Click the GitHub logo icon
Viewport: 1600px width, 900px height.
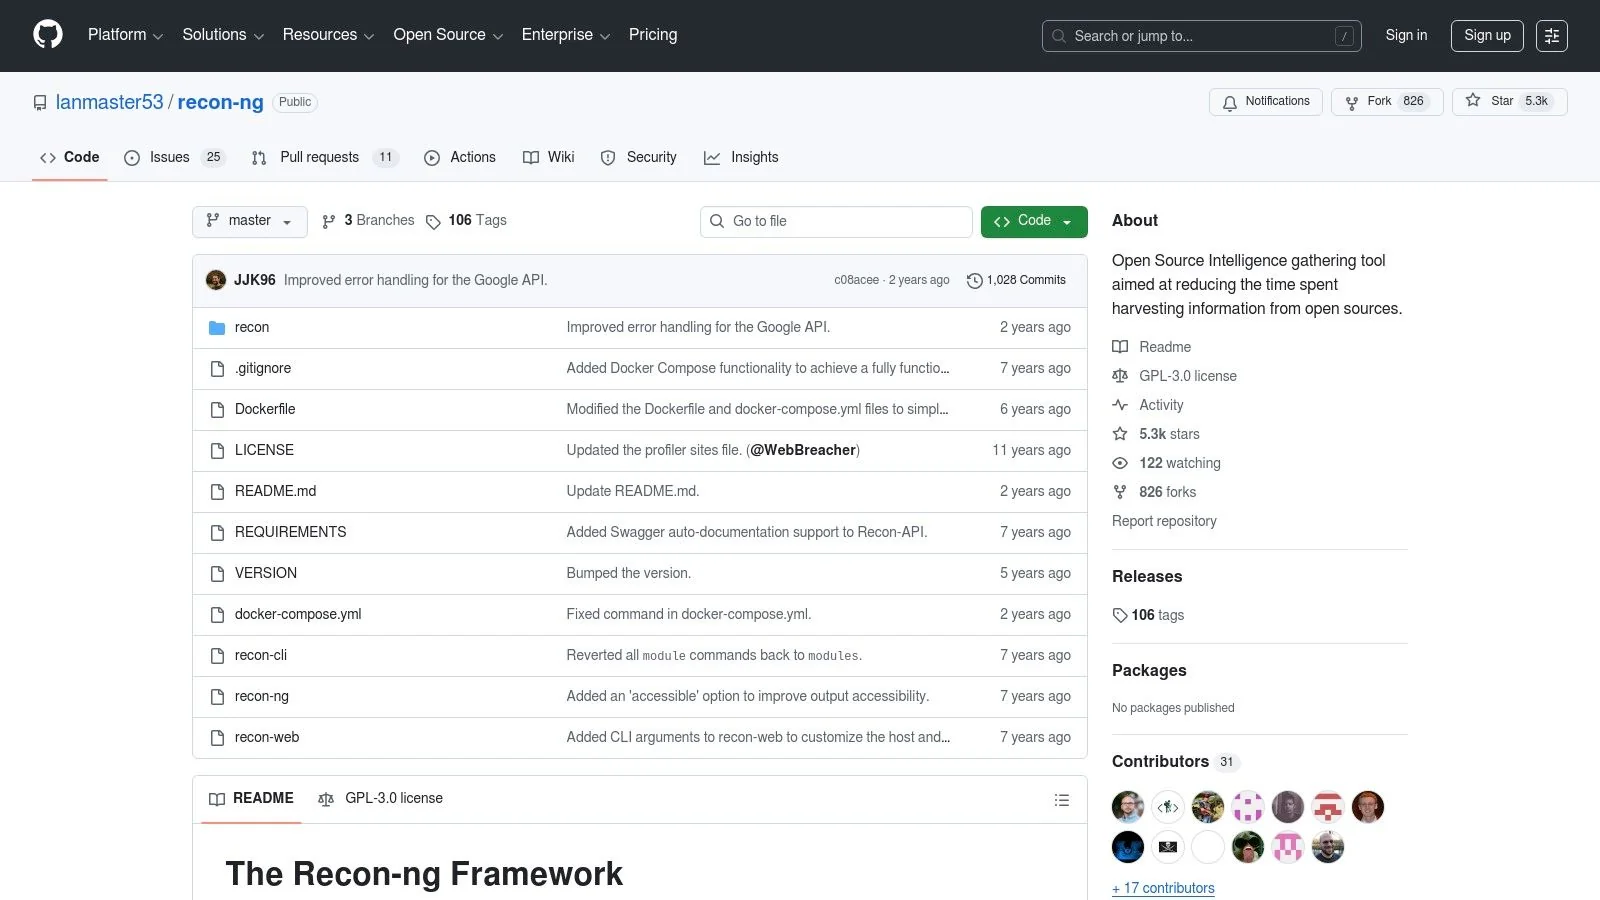[x=48, y=35]
